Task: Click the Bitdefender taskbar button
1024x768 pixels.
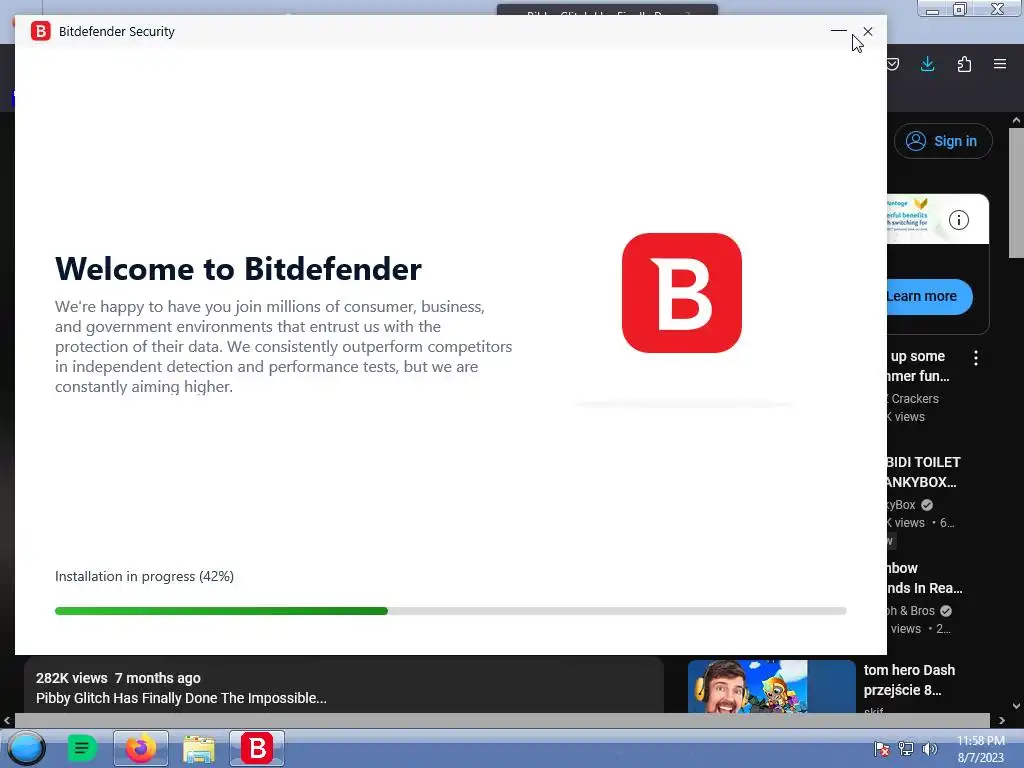Action: click(257, 748)
